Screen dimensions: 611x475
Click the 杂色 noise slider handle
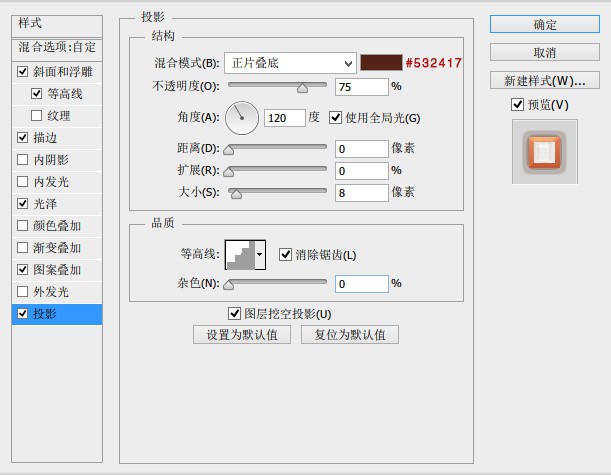[229, 285]
